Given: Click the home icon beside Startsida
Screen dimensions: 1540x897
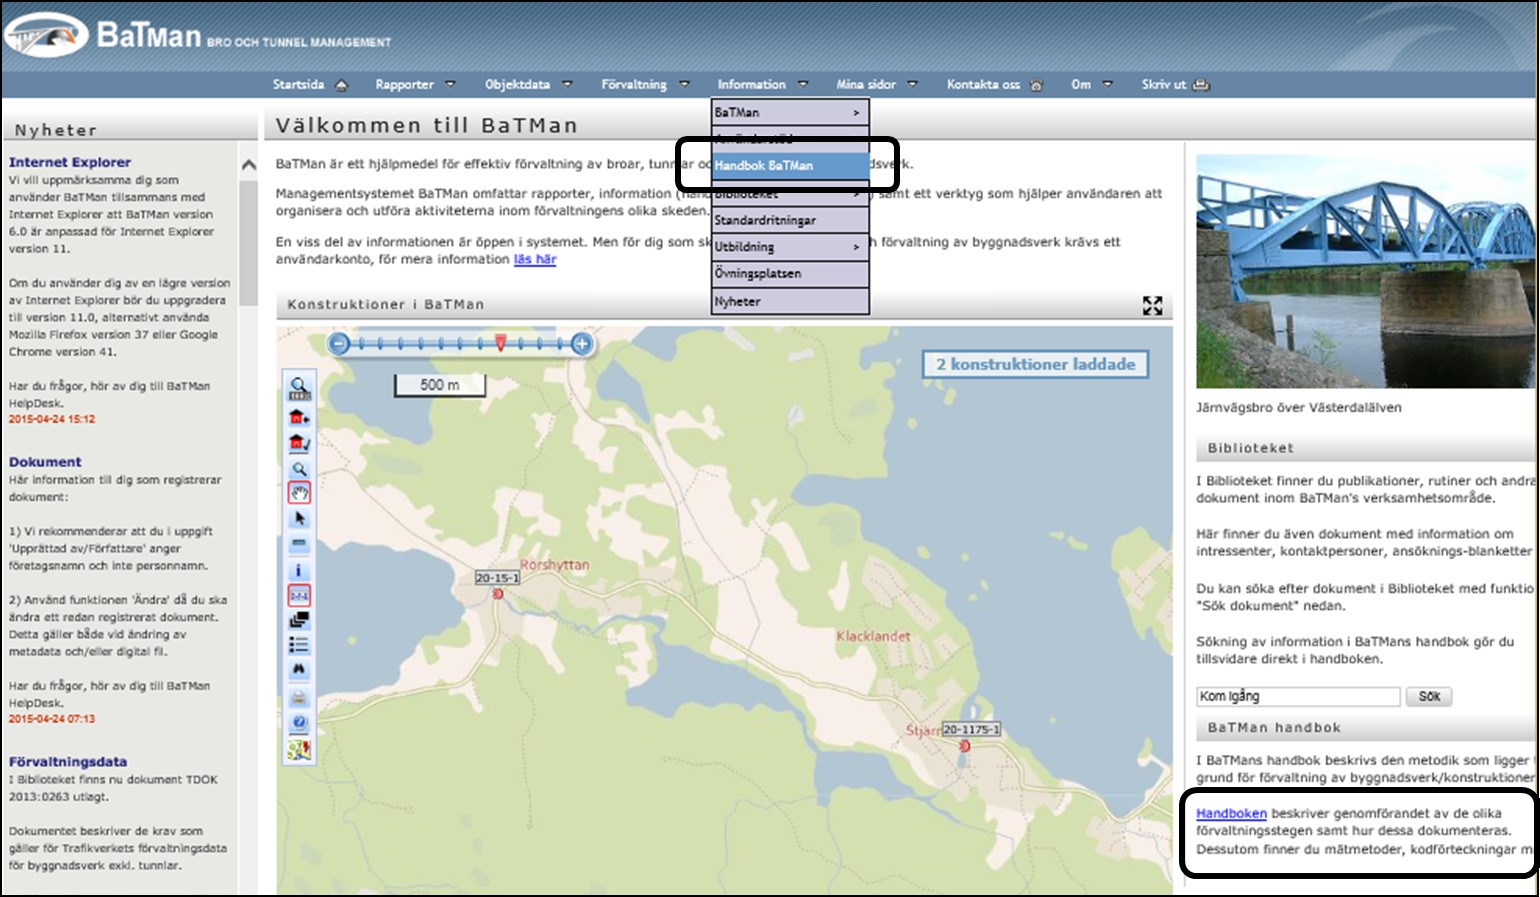Looking at the screenshot, I should (341, 85).
